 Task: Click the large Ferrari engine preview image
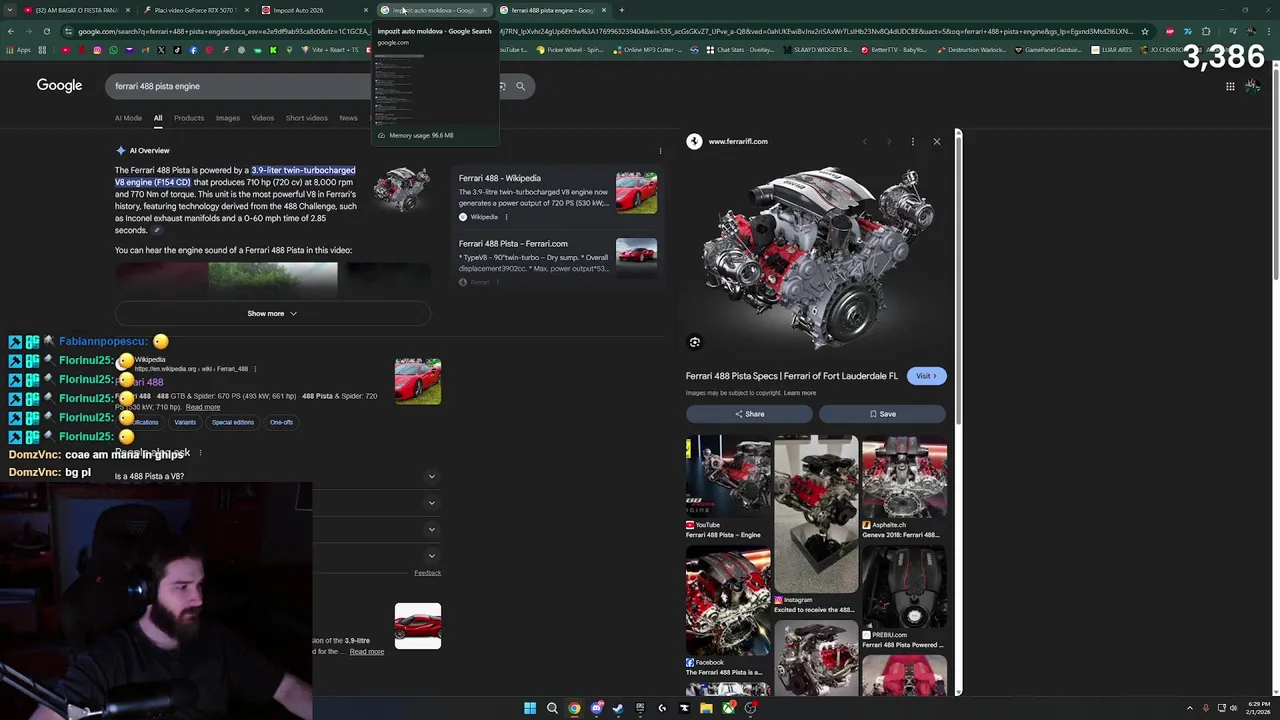click(x=816, y=258)
